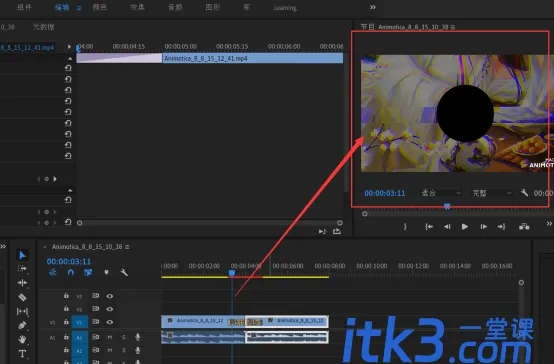Play audio only in Effect Controls
Screen dimensions: 554x364
pos(322,231)
